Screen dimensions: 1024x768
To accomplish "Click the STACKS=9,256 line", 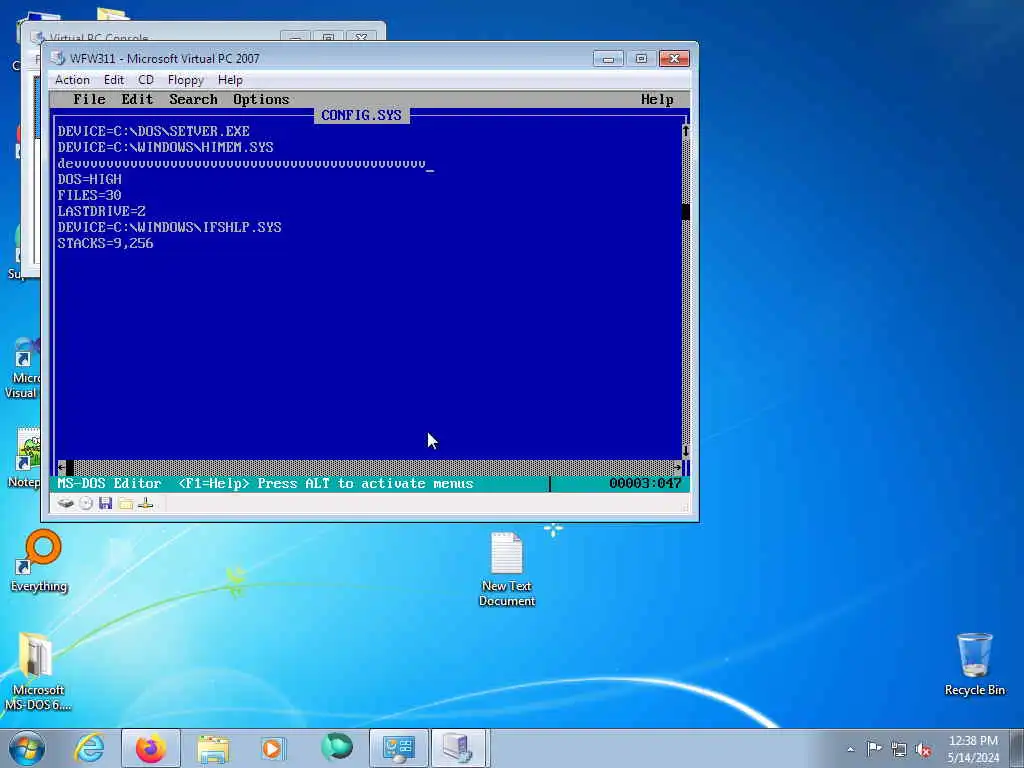I will (x=105, y=243).
